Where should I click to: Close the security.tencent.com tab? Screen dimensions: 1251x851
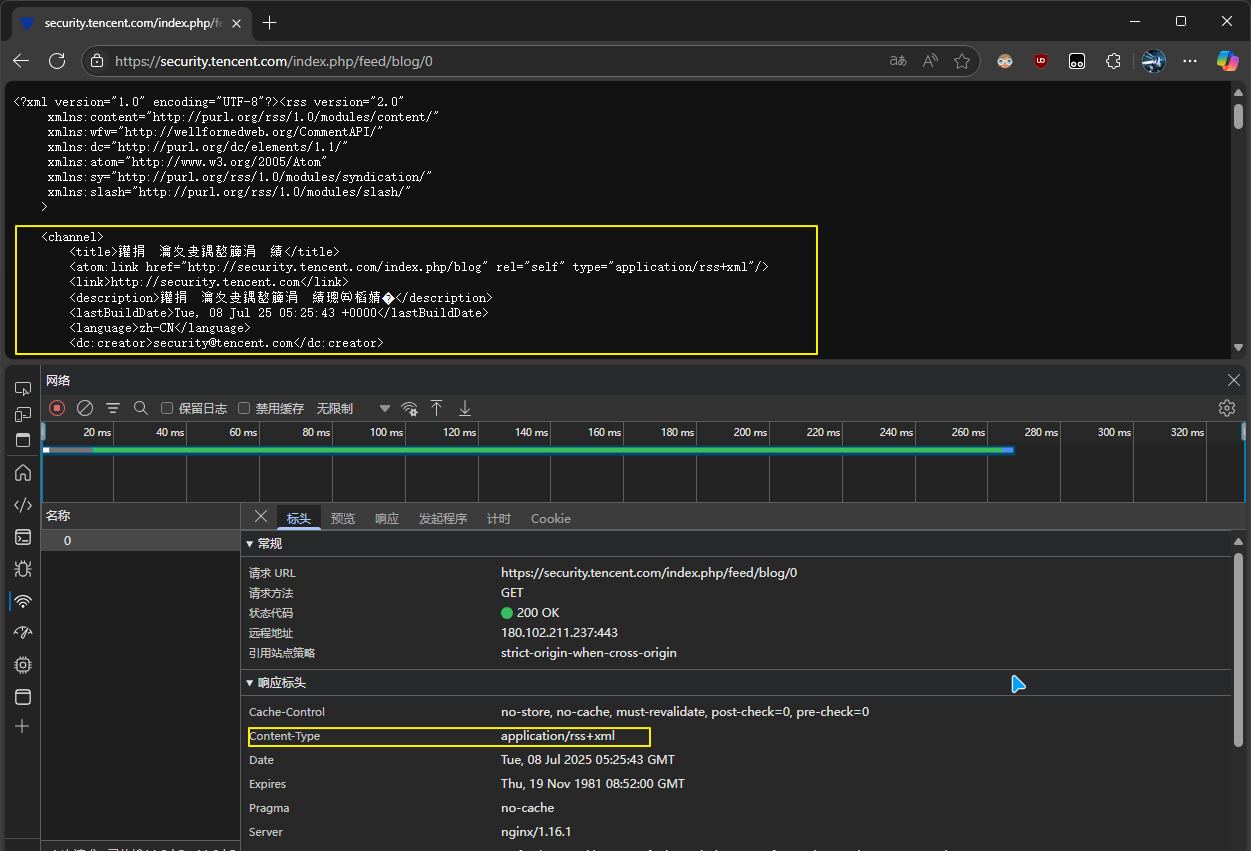point(237,23)
